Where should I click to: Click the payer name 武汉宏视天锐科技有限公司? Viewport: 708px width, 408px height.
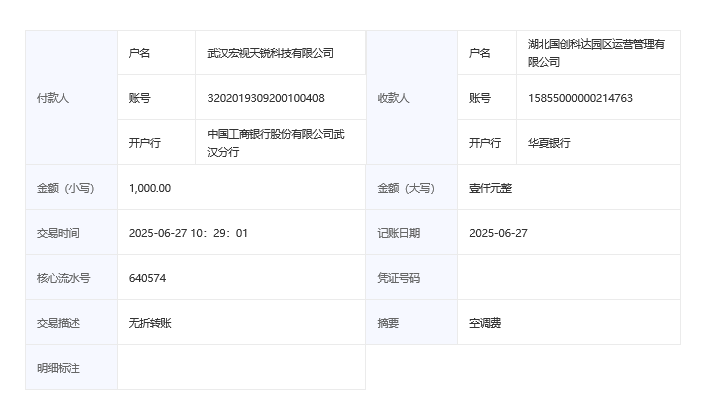coord(270,53)
